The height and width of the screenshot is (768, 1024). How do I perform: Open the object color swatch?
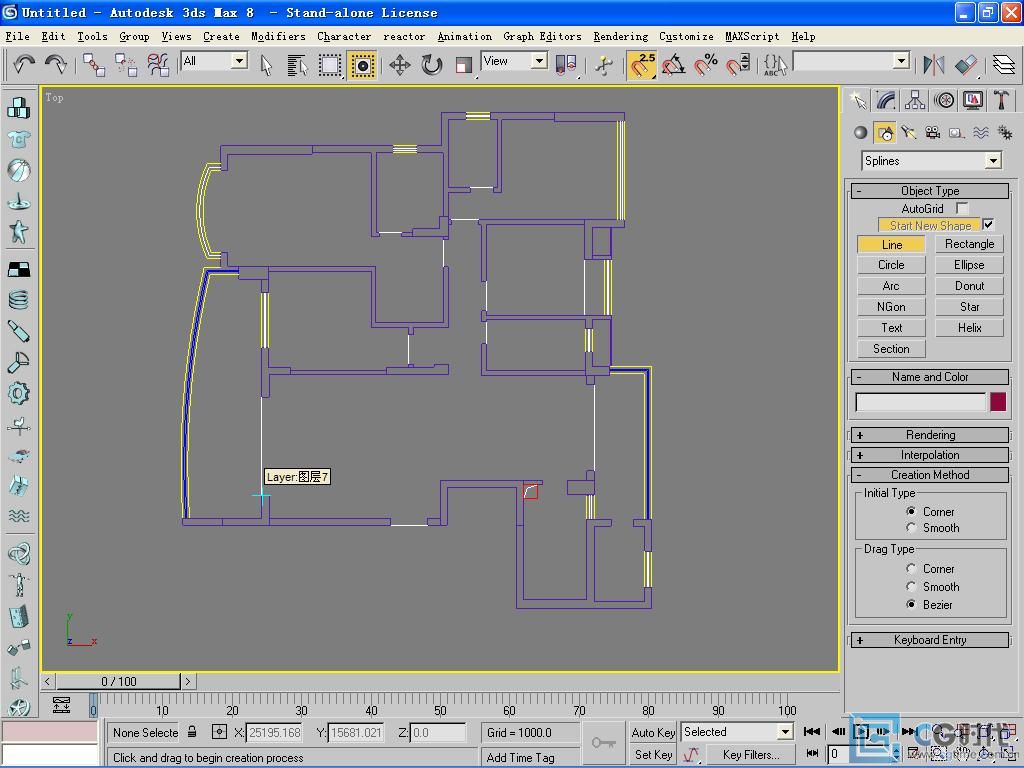coord(998,402)
